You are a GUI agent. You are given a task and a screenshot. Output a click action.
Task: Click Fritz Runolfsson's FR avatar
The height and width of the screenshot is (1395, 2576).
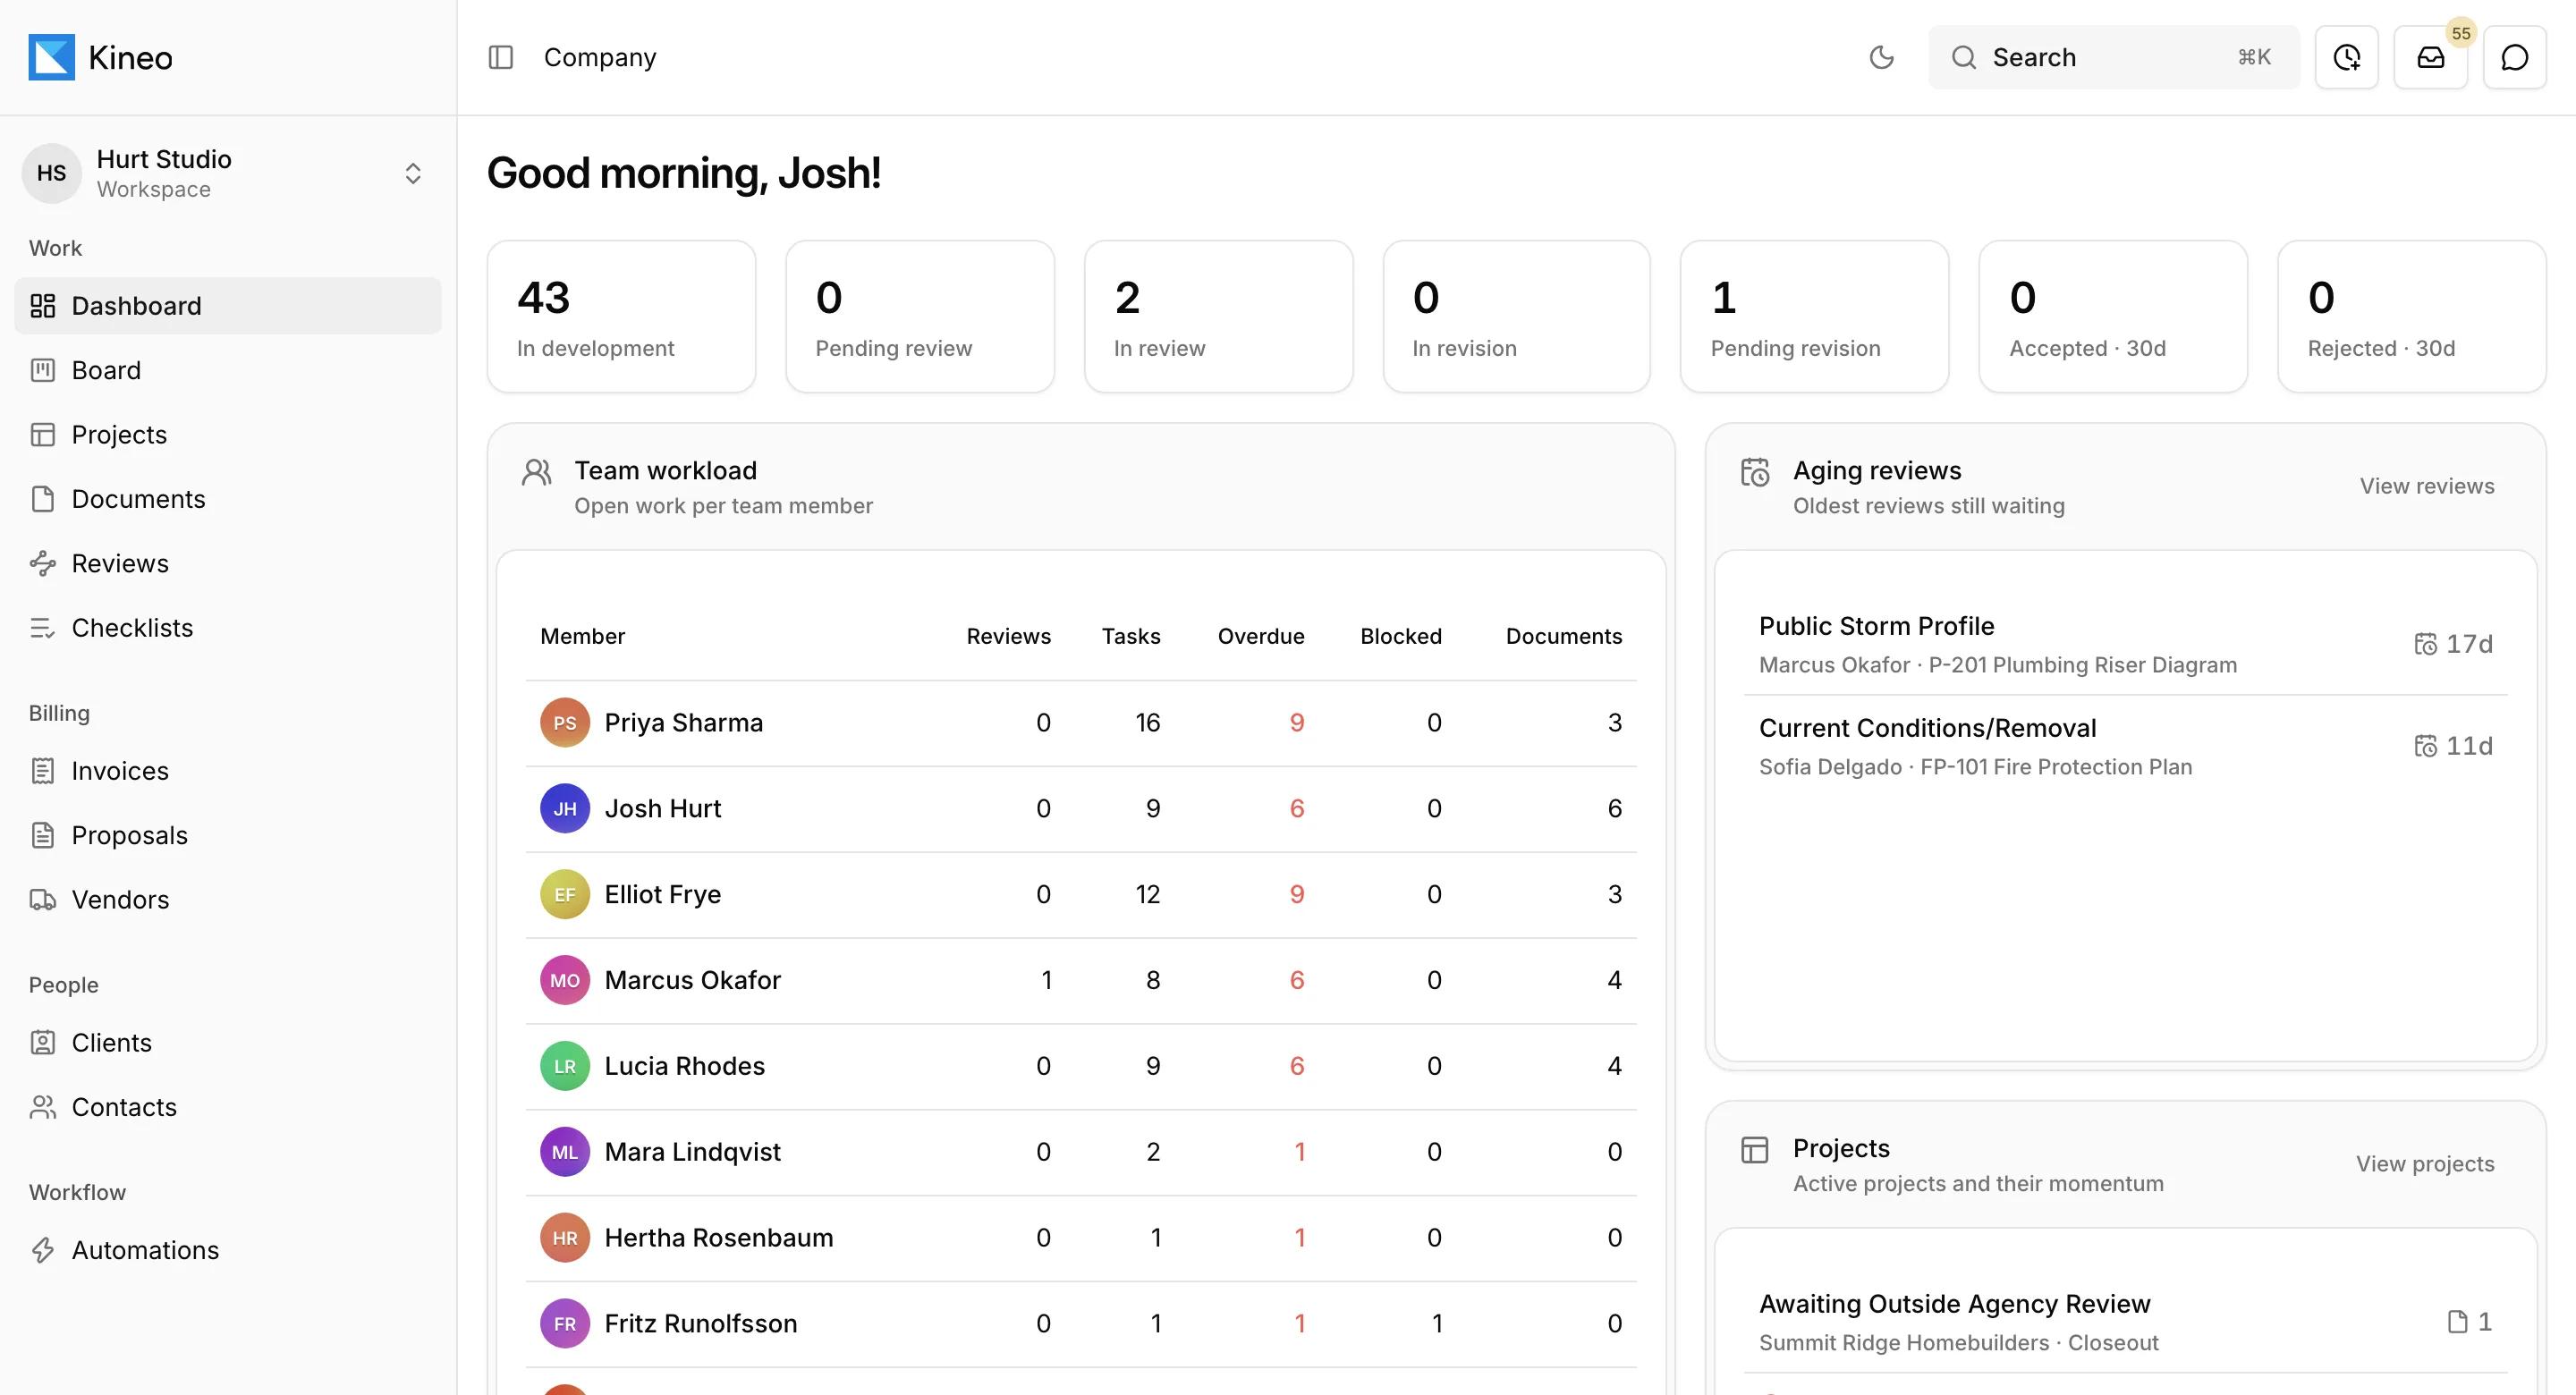point(565,1324)
